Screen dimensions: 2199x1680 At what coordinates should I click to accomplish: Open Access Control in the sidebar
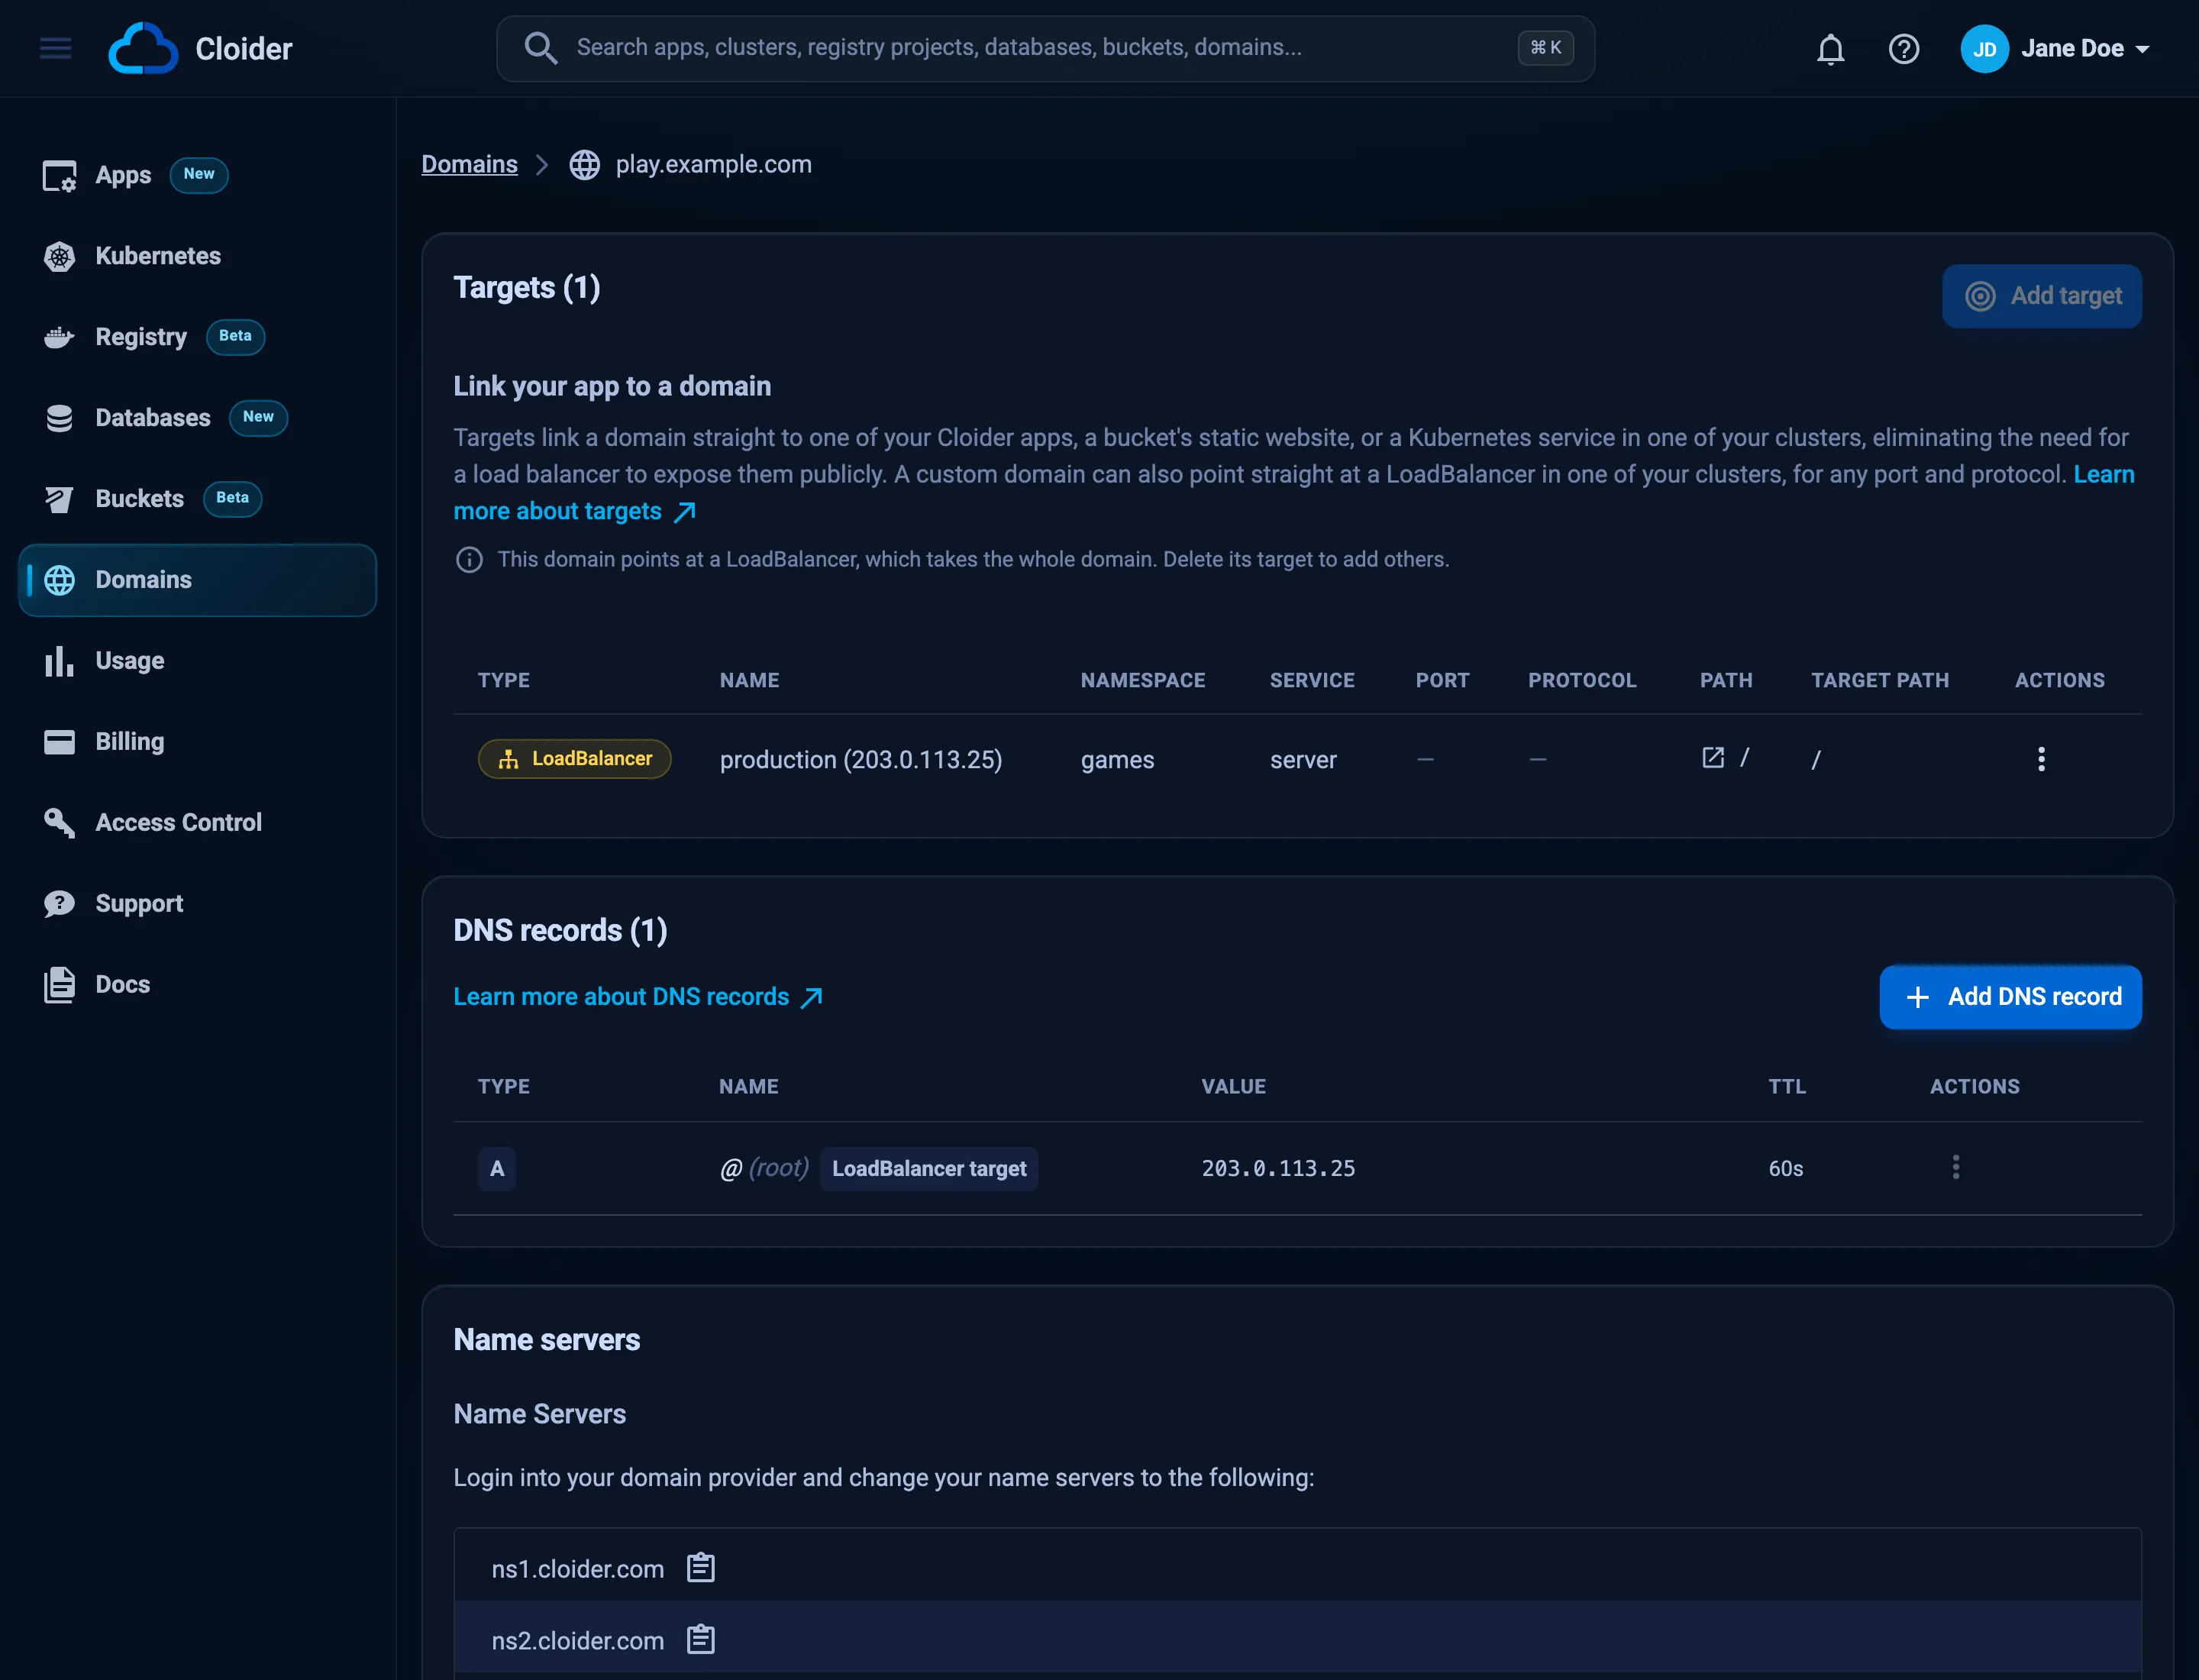click(197, 823)
